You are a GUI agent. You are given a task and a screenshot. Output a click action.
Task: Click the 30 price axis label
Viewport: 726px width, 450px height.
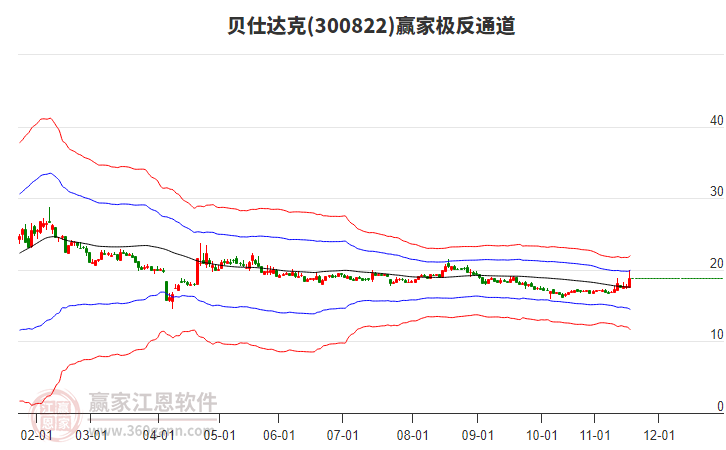coord(716,192)
